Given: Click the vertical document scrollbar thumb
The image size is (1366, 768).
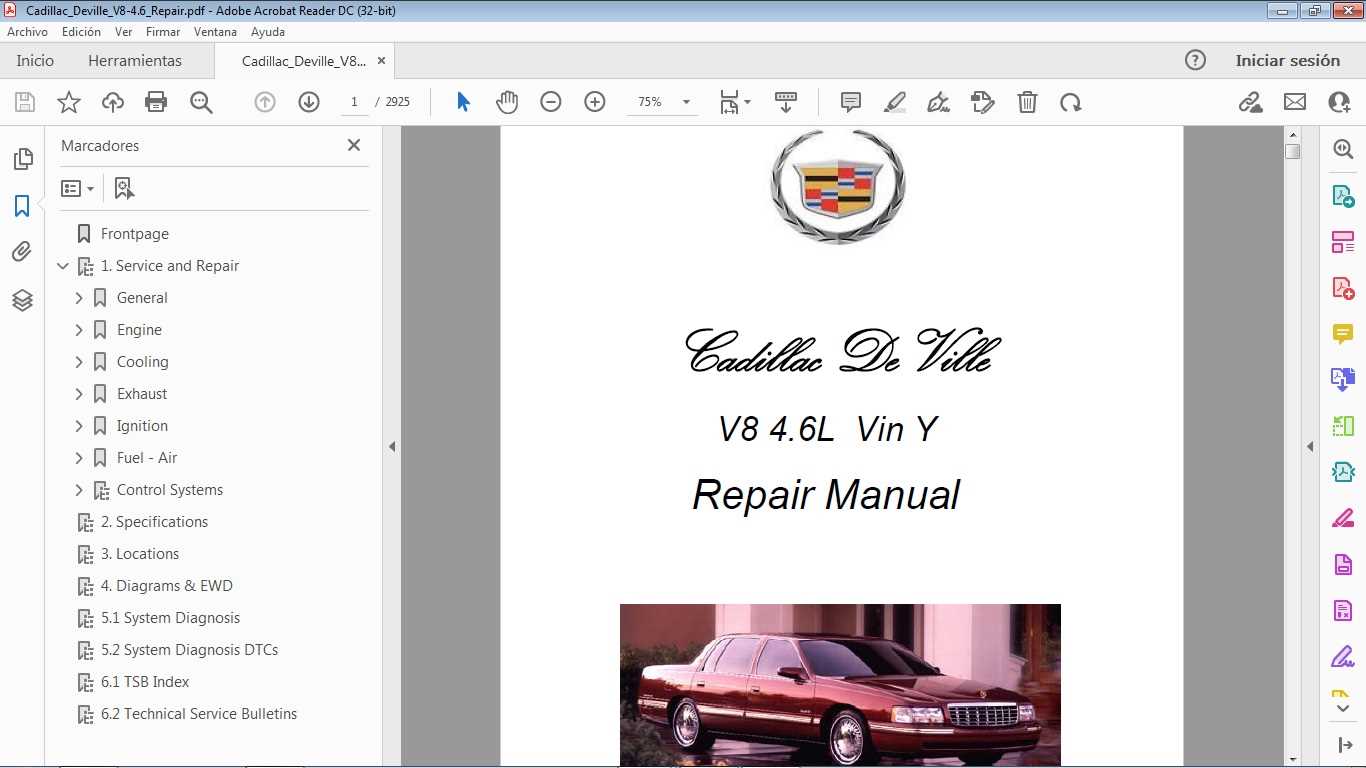Looking at the screenshot, I should 1293,151.
